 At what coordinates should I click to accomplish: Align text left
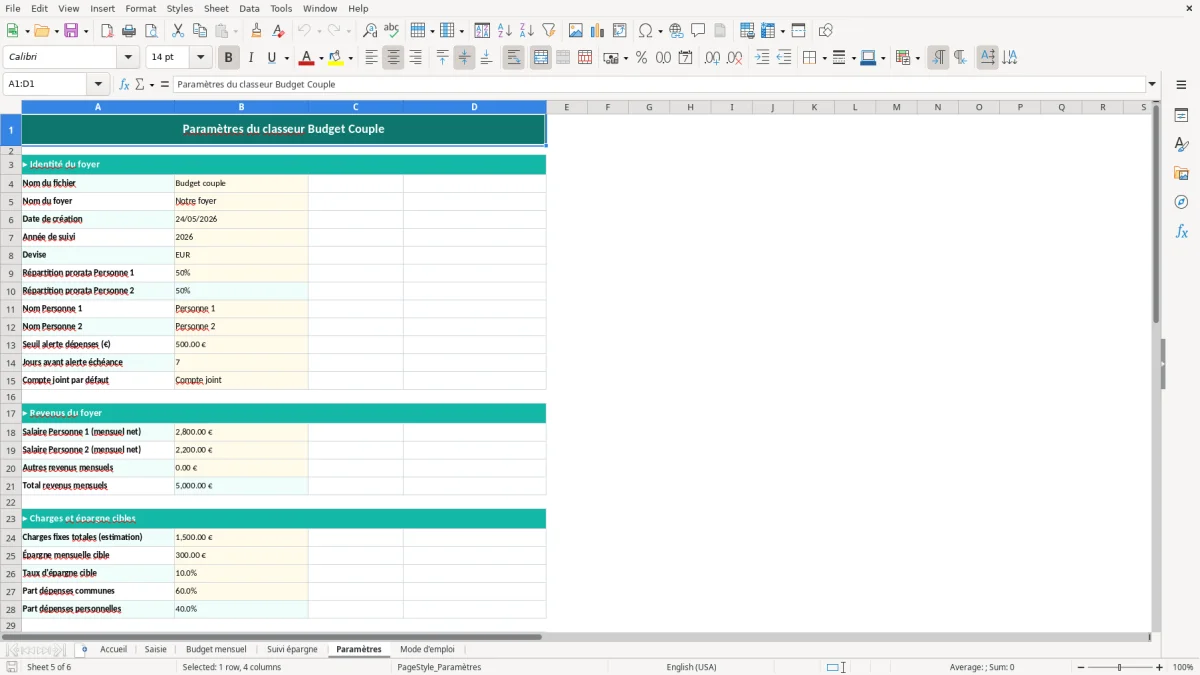pos(371,58)
